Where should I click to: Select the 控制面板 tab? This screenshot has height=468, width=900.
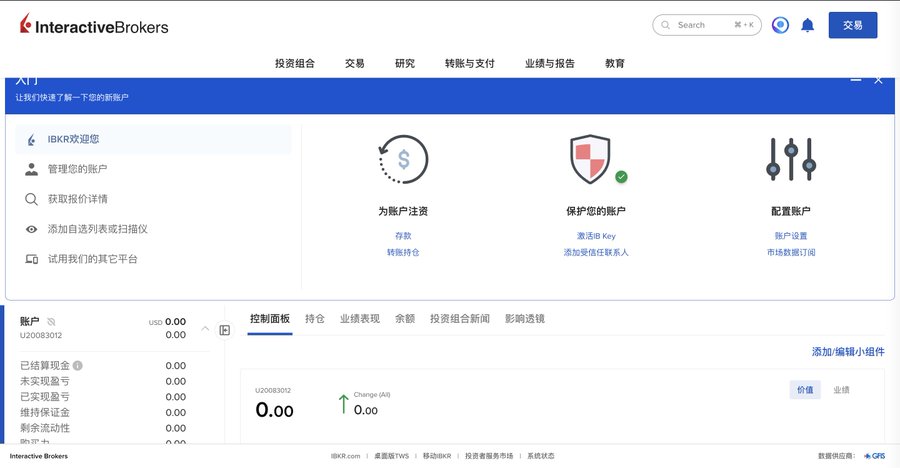[x=270, y=319]
